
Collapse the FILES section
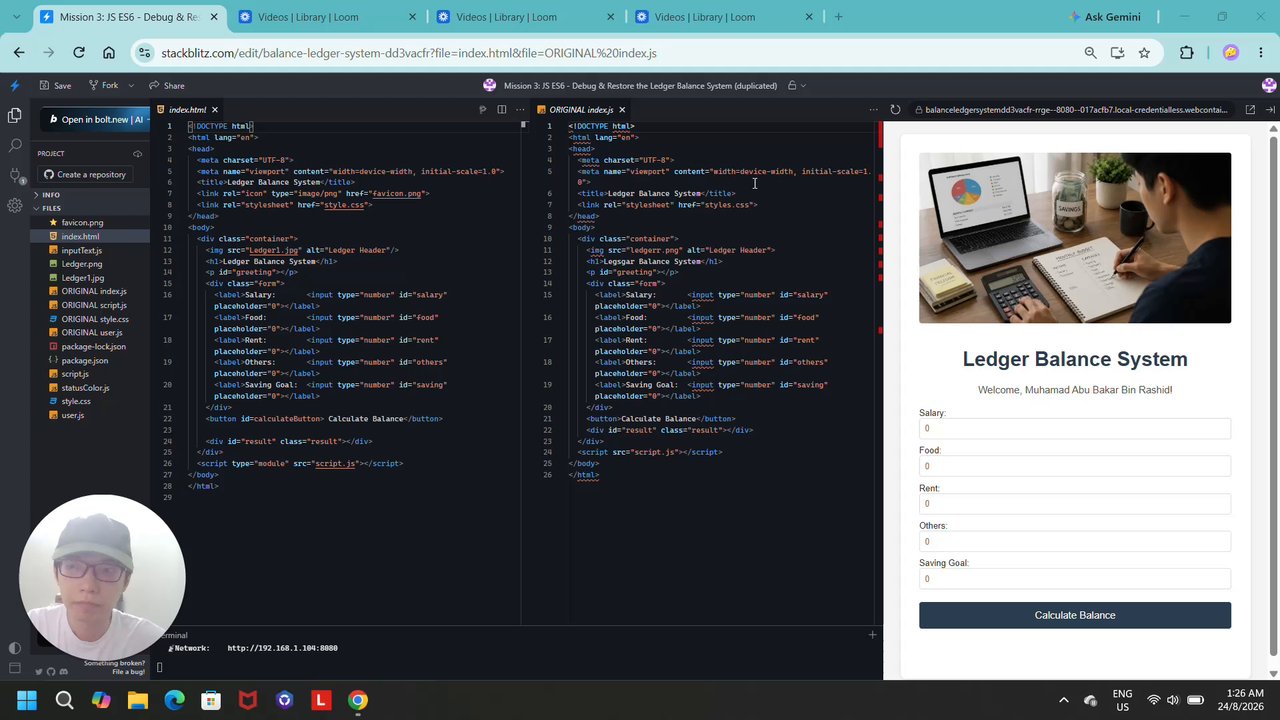pos(50,208)
